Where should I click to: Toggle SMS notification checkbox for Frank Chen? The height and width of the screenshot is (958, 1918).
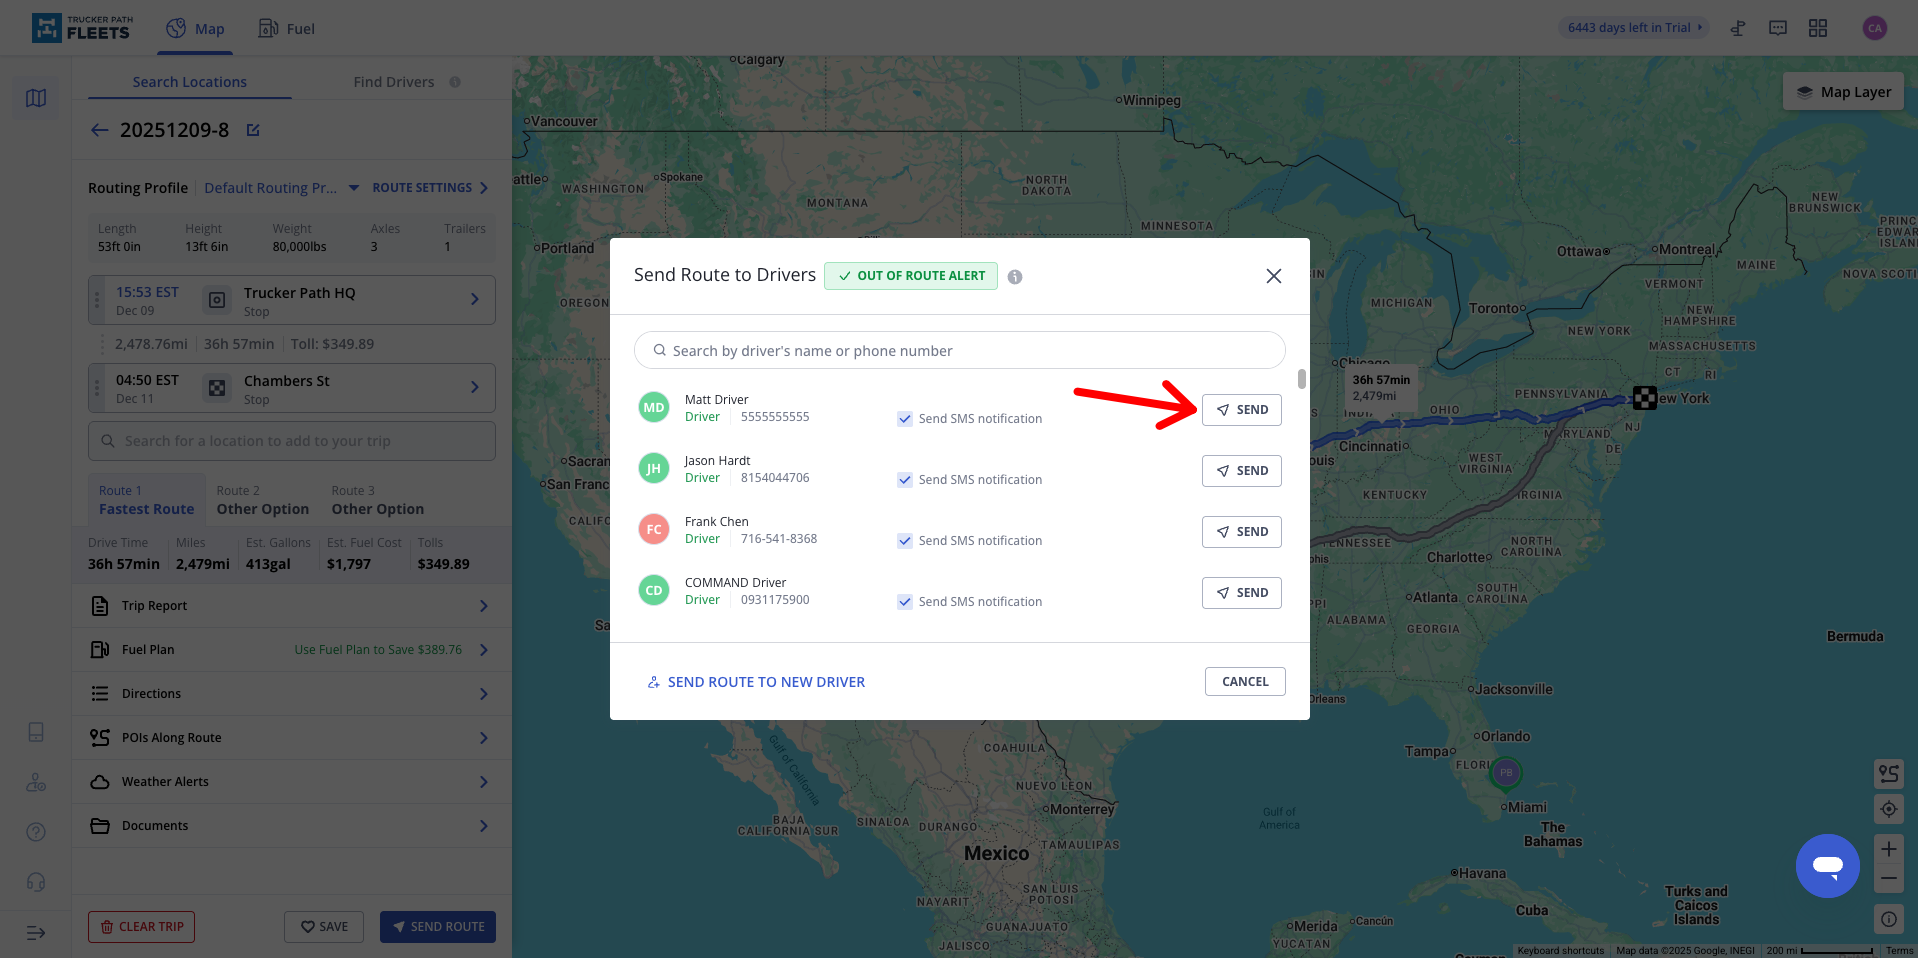(x=905, y=541)
